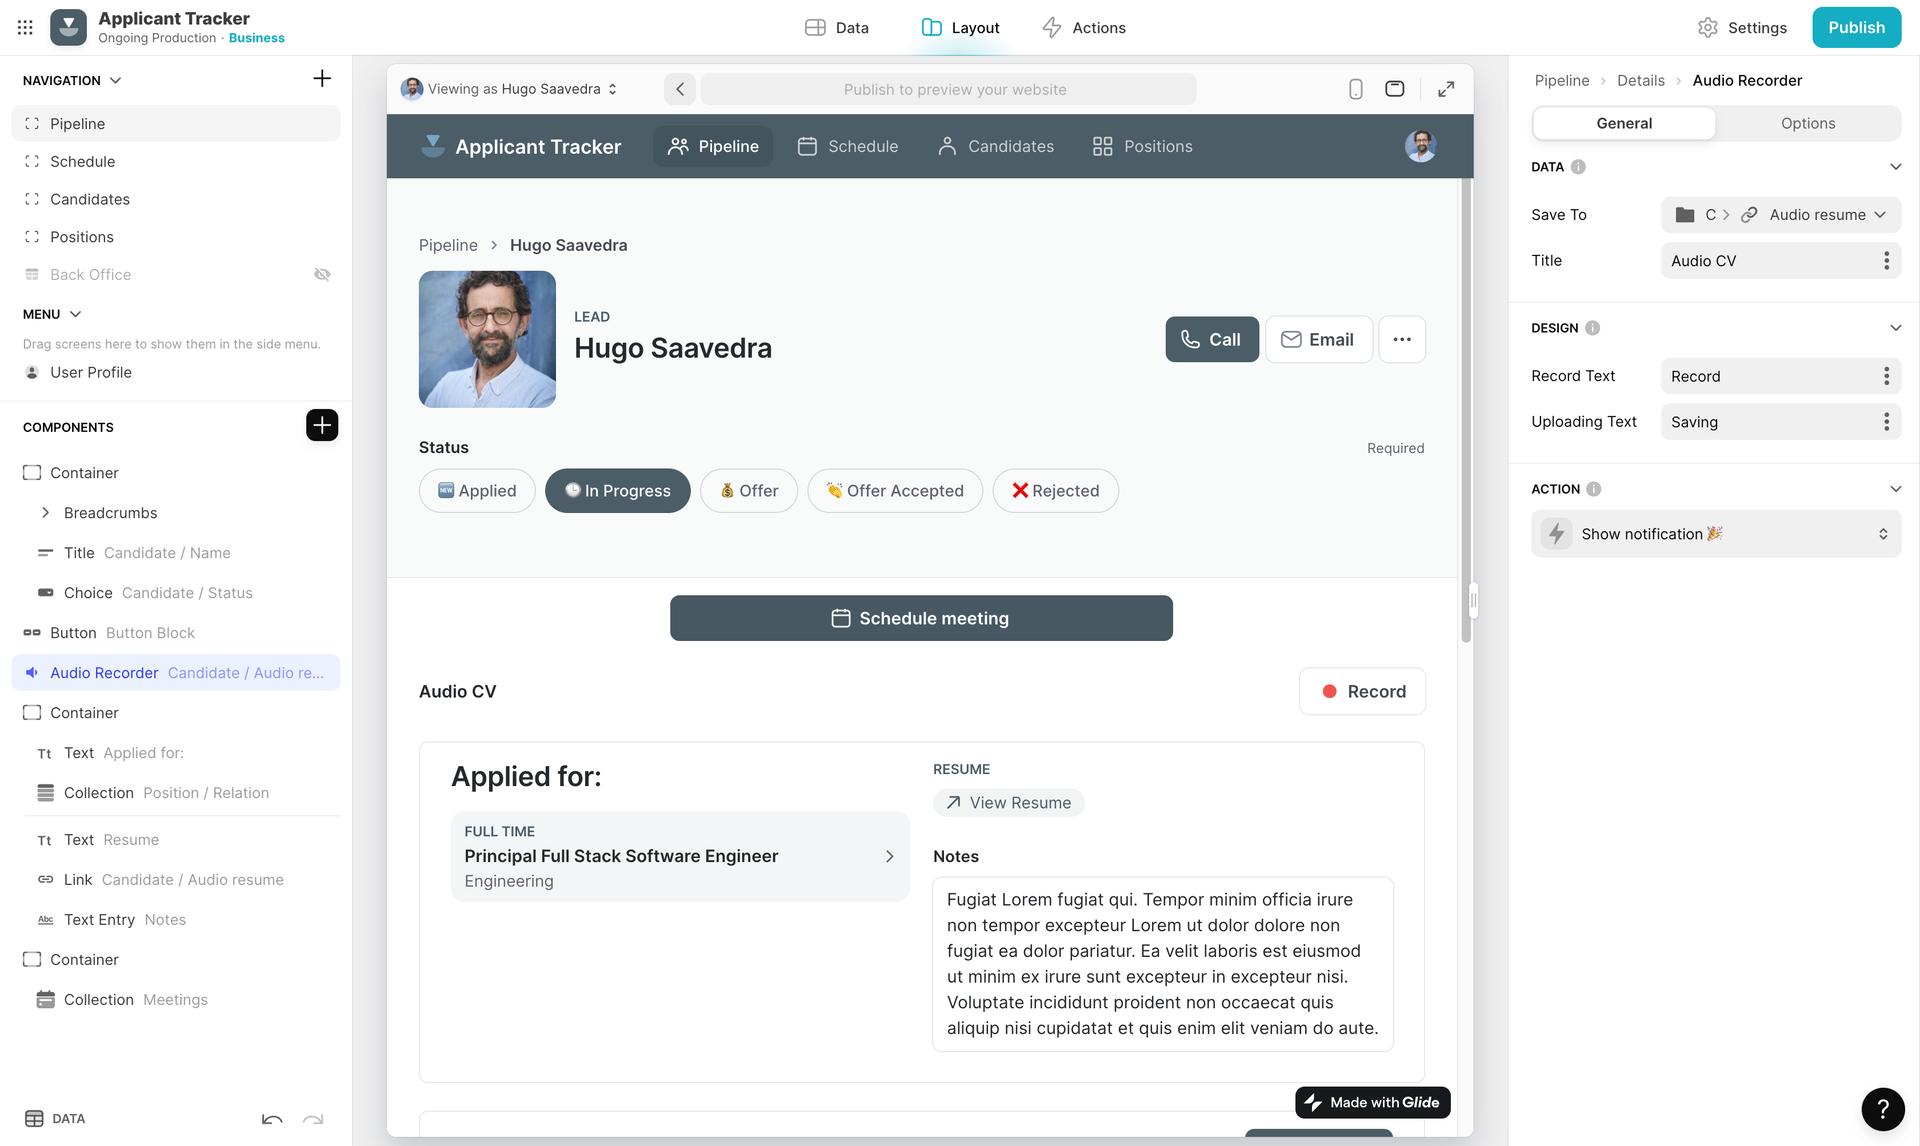1920x1146 pixels.
Task: Open the apps grid icon
Action: coord(25,28)
